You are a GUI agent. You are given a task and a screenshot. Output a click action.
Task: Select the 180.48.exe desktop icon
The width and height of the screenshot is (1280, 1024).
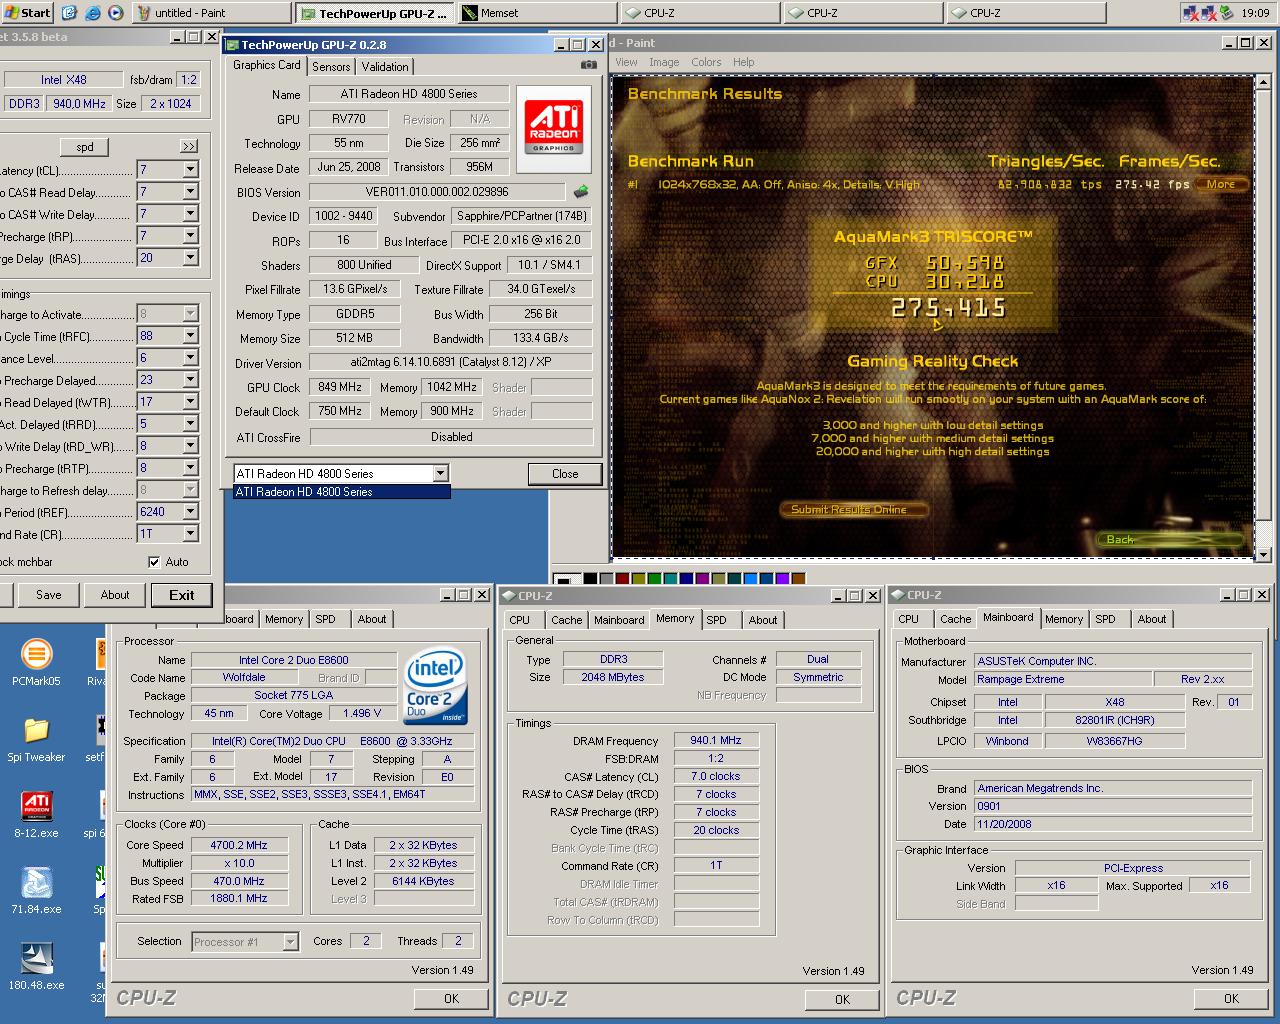[36, 966]
